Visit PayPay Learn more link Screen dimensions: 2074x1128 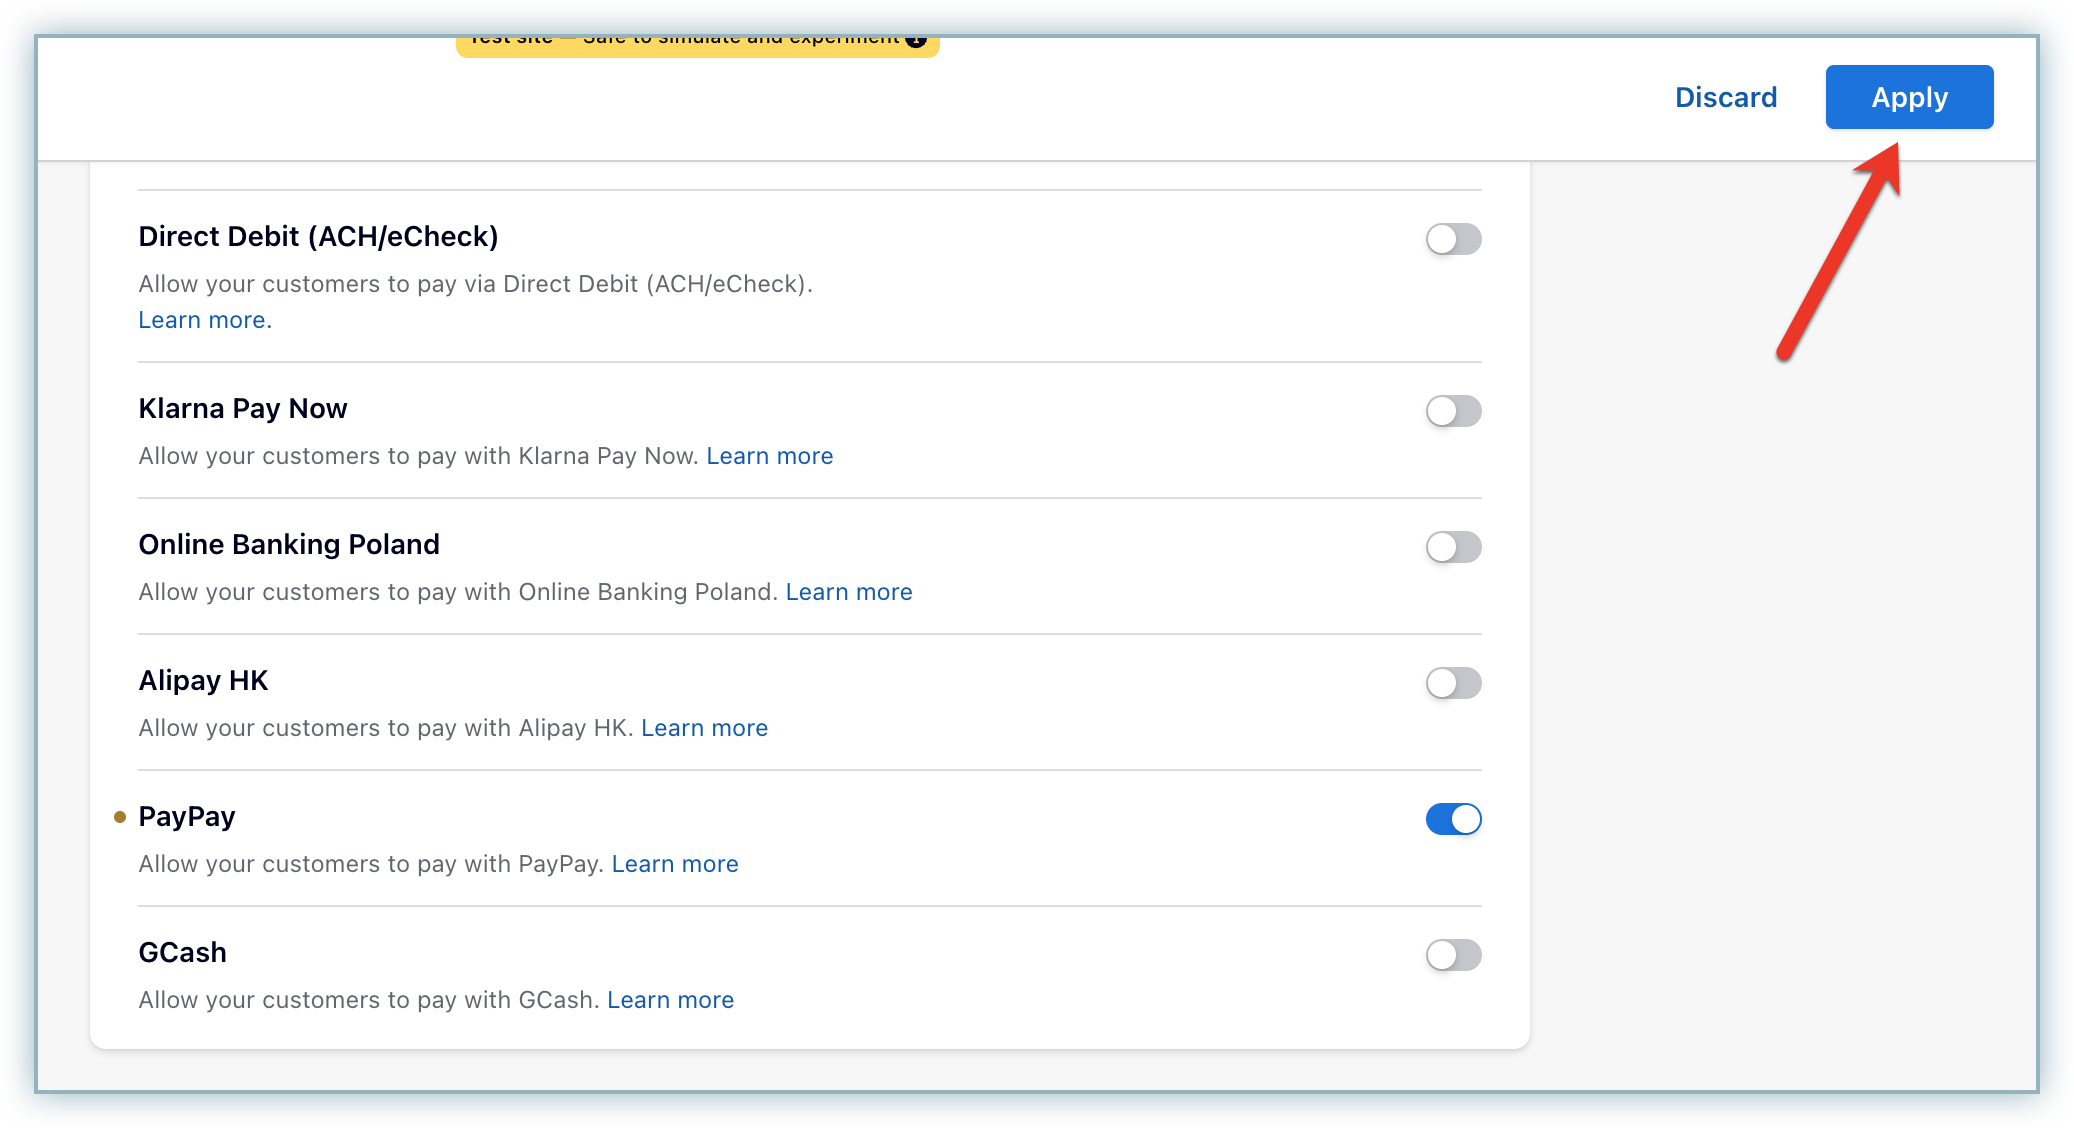675,864
